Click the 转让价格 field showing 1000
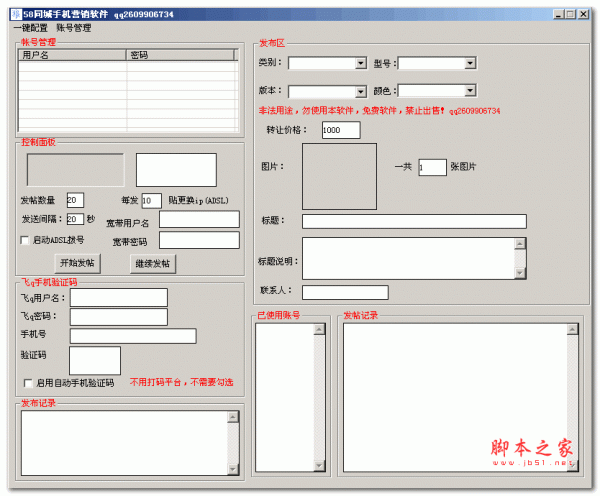This screenshot has width=600, height=496. 341,130
